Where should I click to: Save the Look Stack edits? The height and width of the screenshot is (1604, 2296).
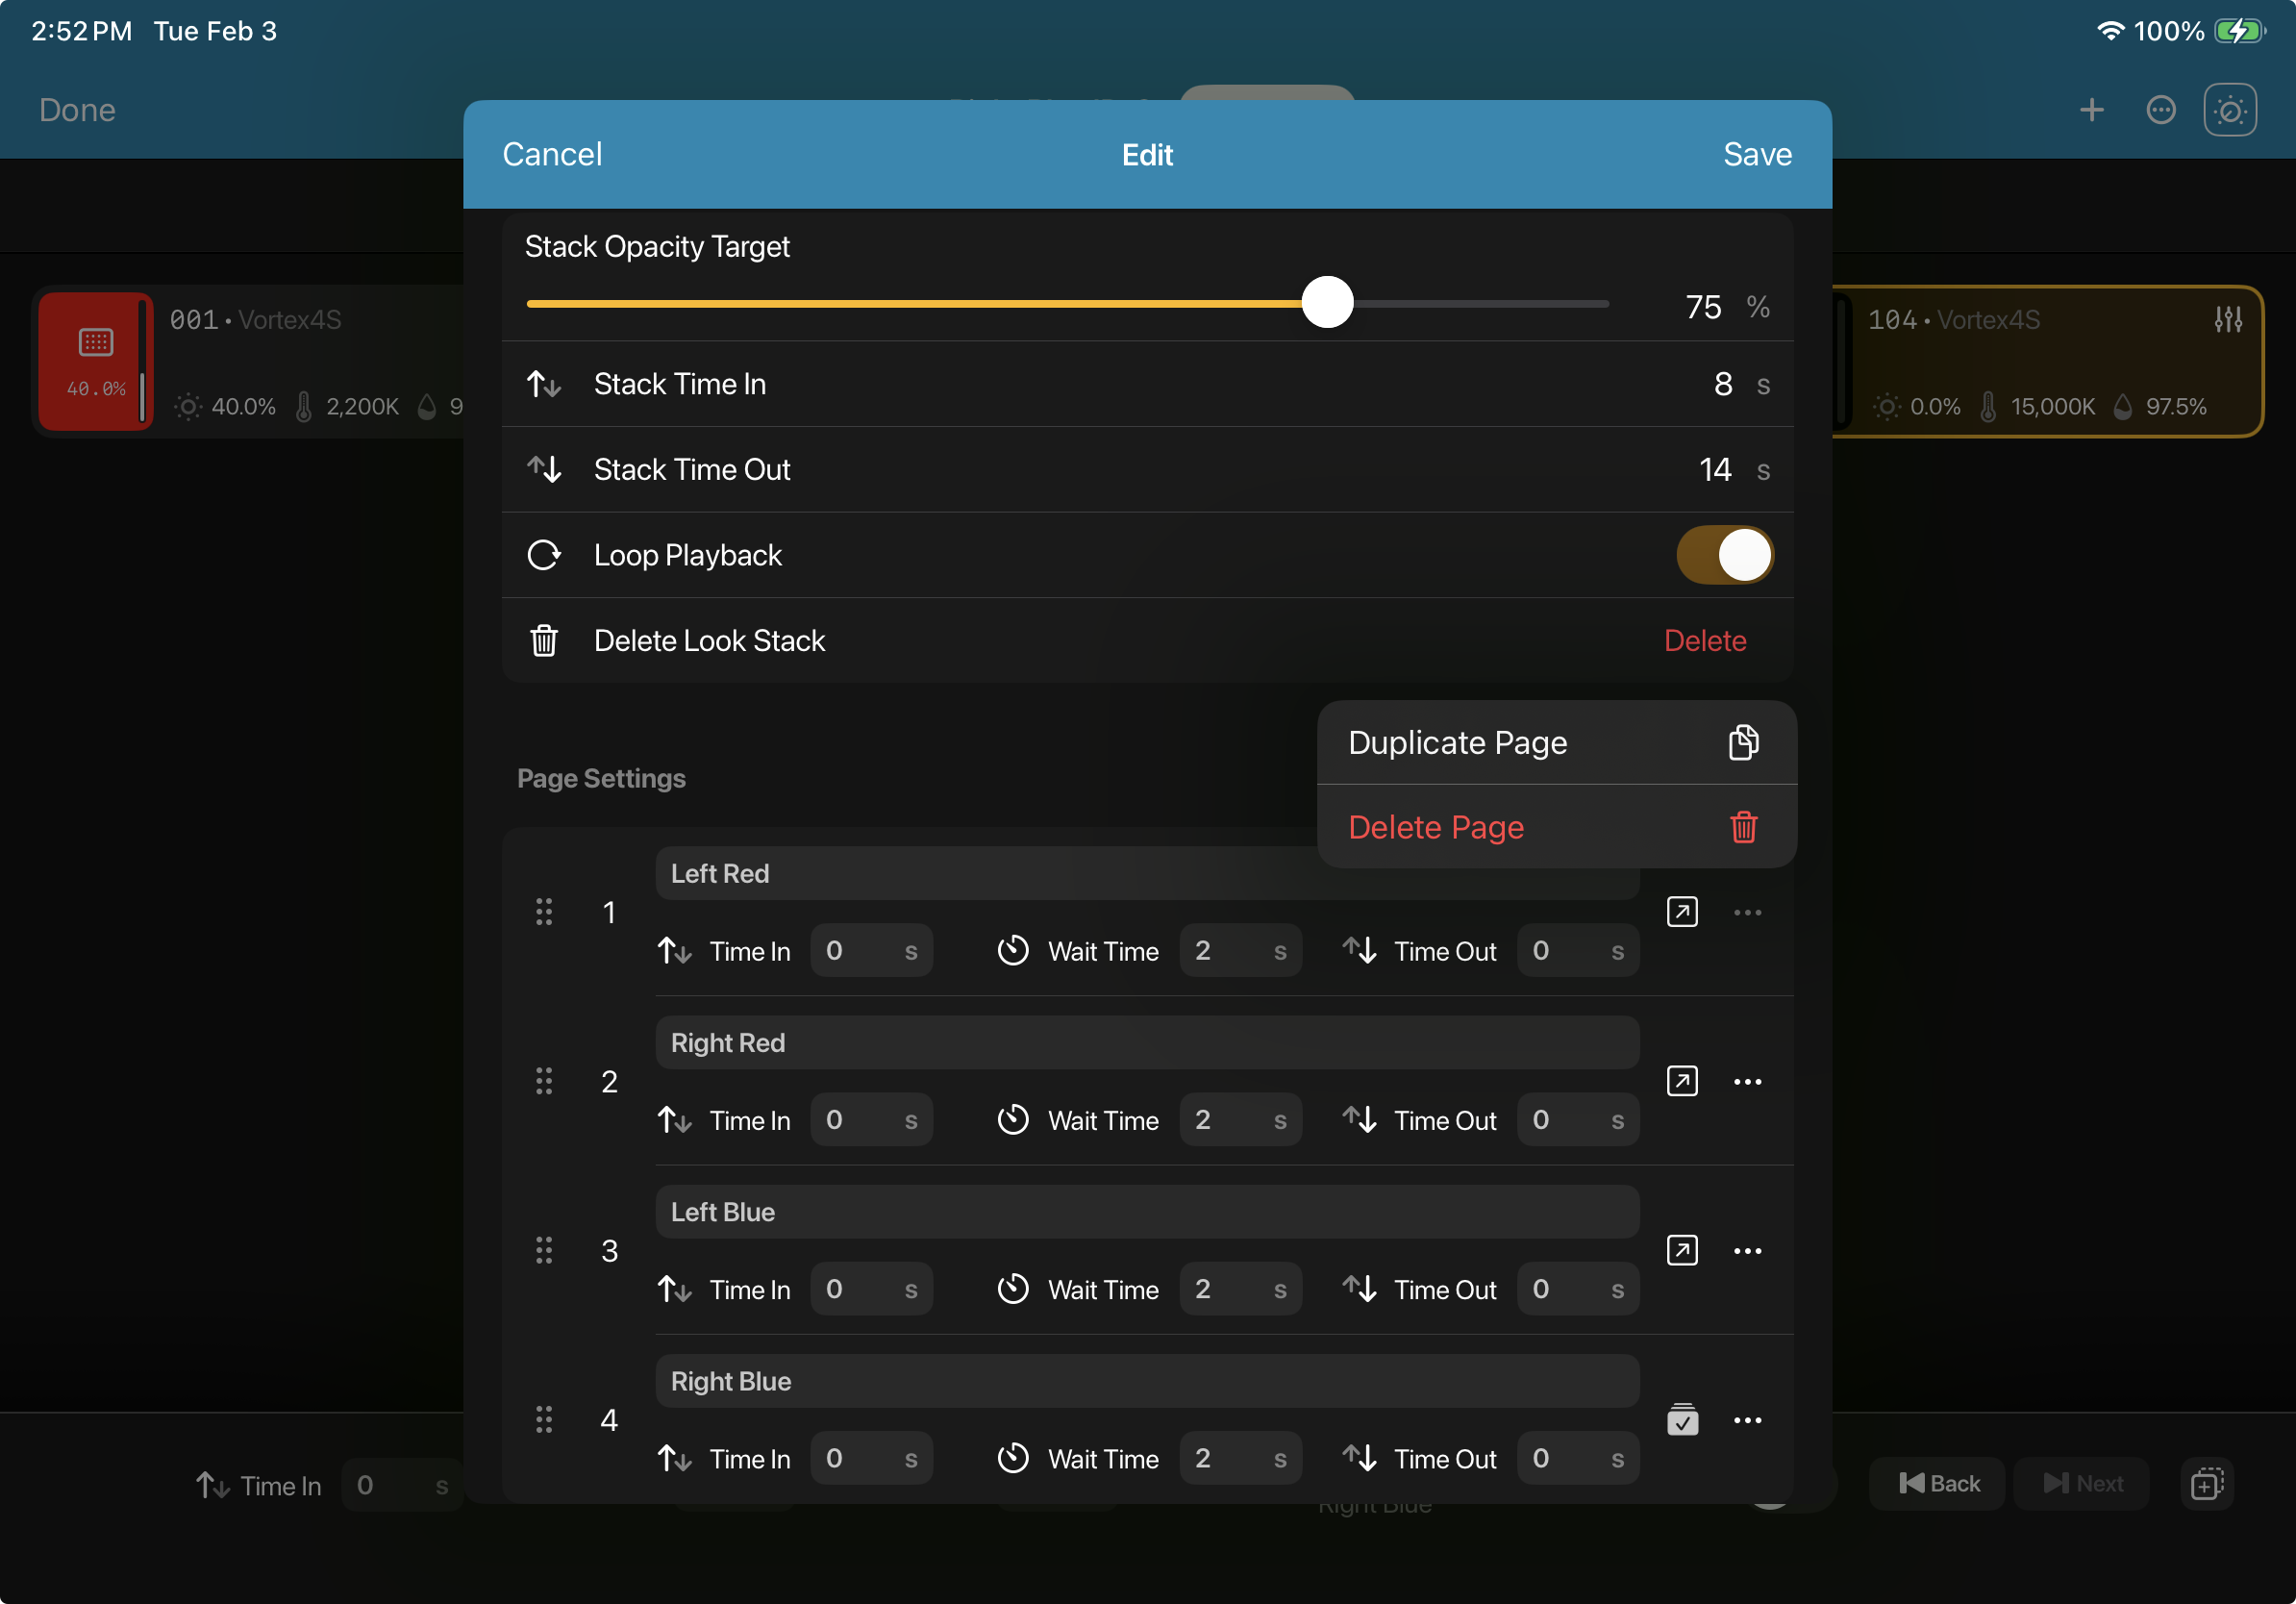pyautogui.click(x=1756, y=154)
